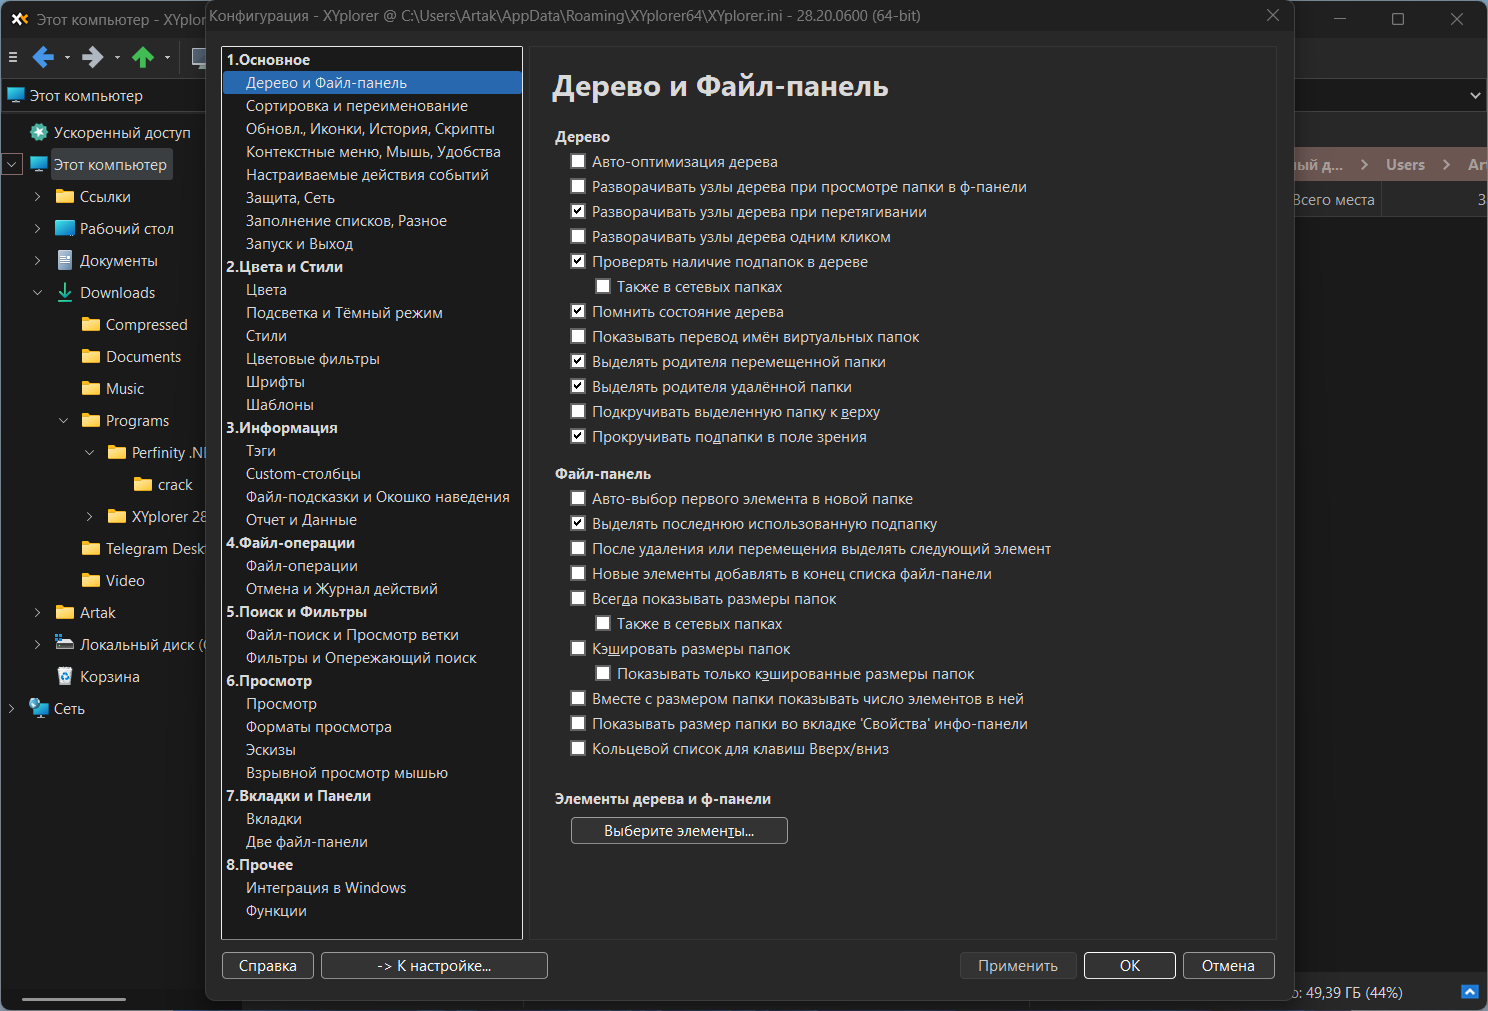The width and height of the screenshot is (1488, 1011).
Task: Click the Forward arrow in XYplorer toolbar
Action: click(x=92, y=58)
